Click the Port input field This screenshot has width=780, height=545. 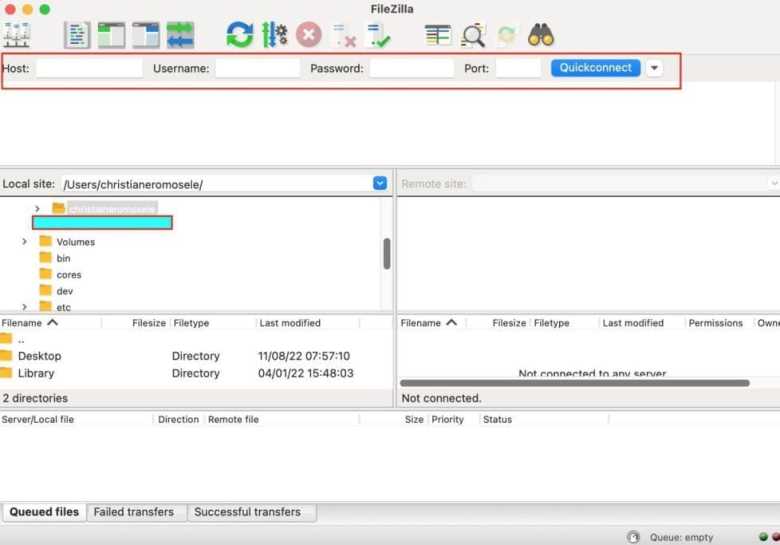pos(518,68)
